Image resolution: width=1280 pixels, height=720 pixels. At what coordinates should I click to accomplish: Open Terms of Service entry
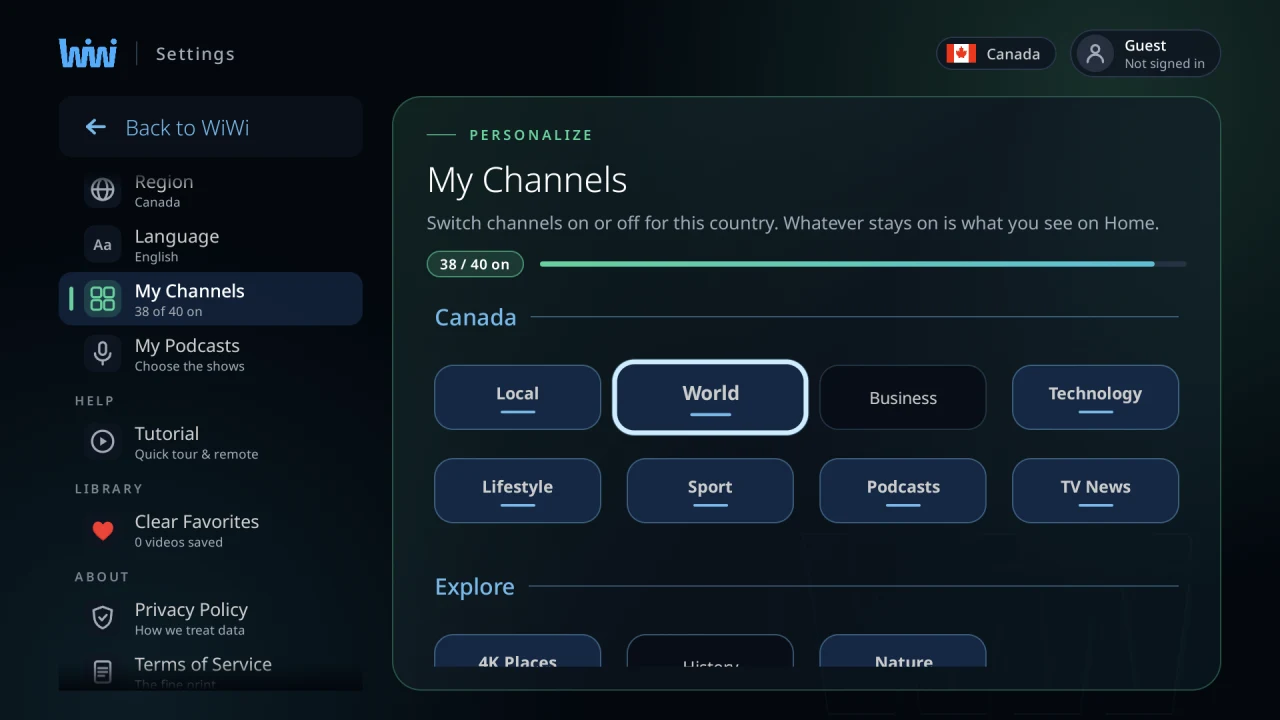211,672
